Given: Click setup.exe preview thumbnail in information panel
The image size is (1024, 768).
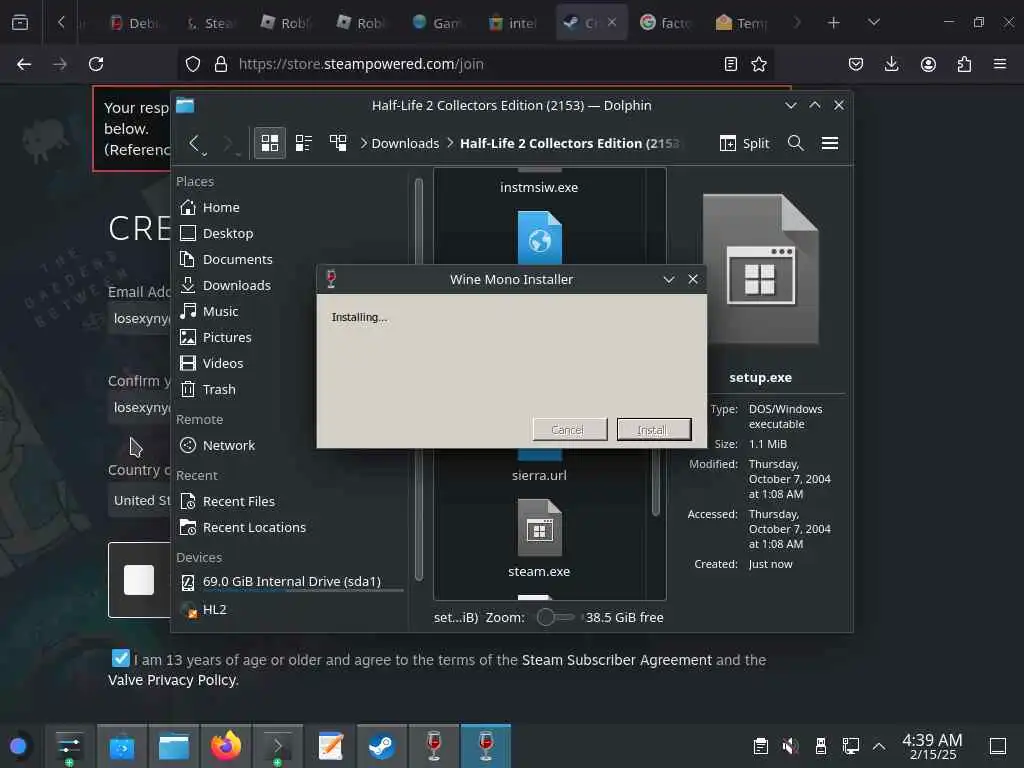Looking at the screenshot, I should coord(761,269).
